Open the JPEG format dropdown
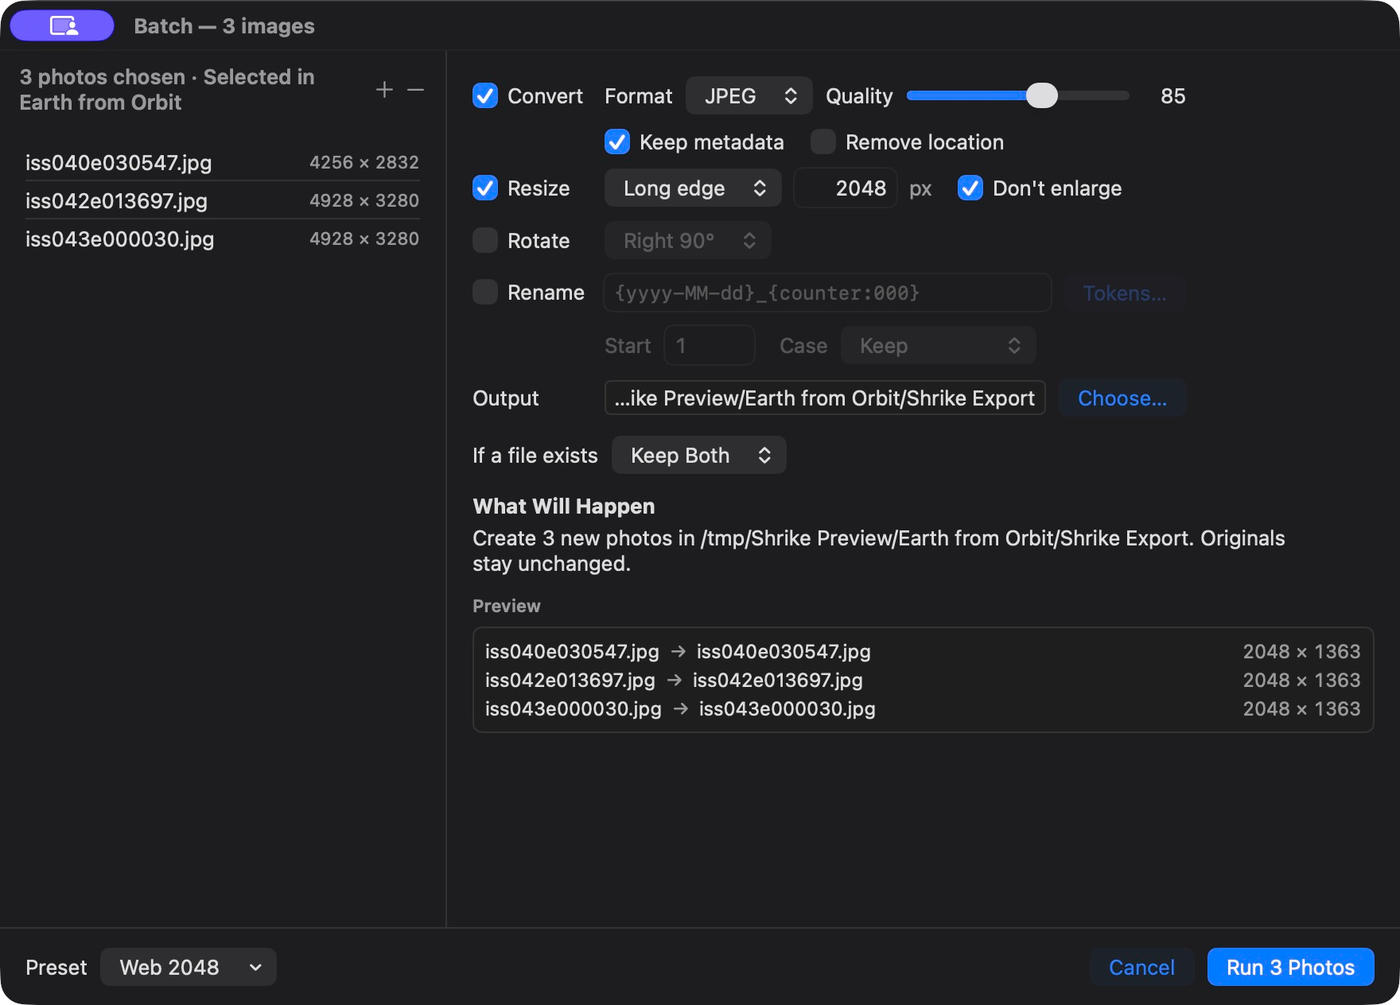Viewport: 1400px width, 1005px height. [749, 96]
